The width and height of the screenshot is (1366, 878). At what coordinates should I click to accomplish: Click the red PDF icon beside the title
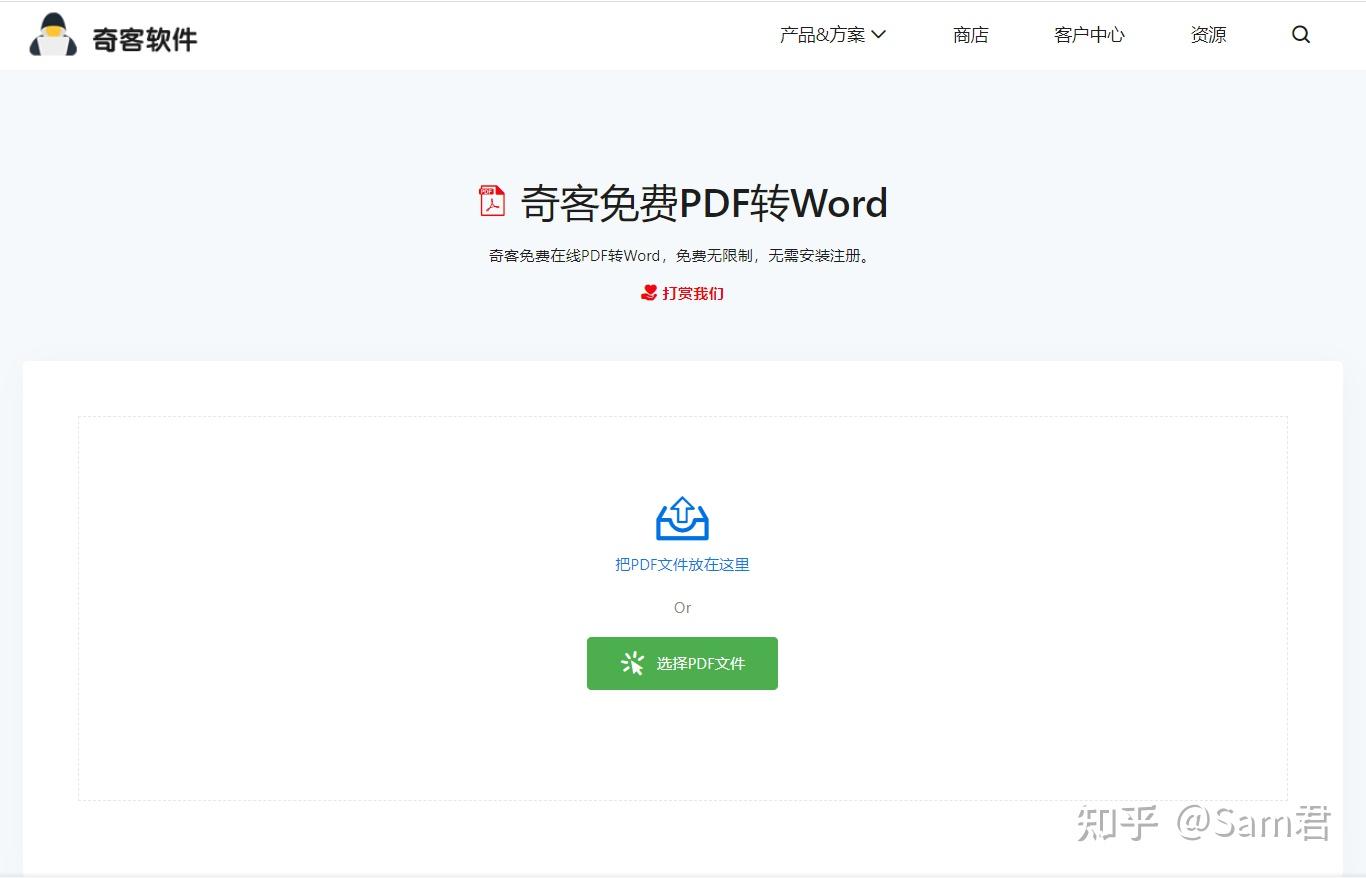pyautogui.click(x=492, y=201)
